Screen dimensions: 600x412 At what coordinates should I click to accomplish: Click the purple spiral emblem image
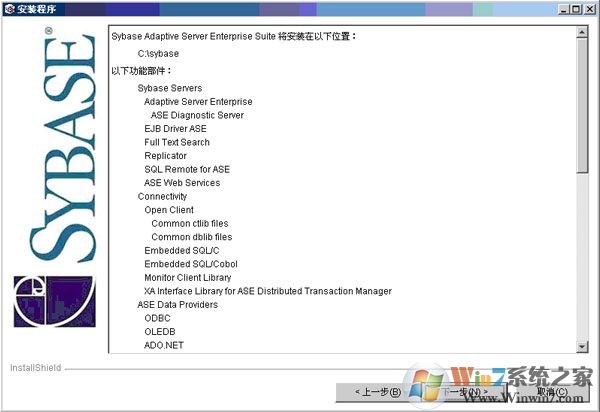(55, 301)
